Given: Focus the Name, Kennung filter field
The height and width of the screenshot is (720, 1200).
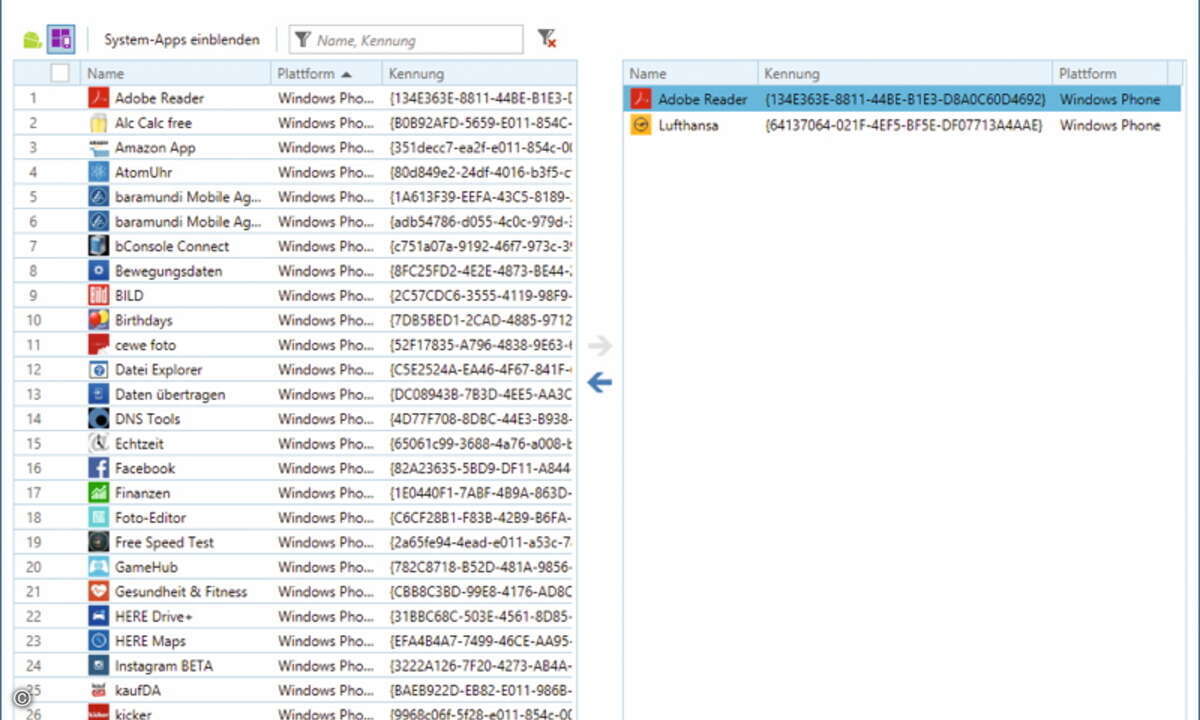Looking at the screenshot, I should pos(406,40).
